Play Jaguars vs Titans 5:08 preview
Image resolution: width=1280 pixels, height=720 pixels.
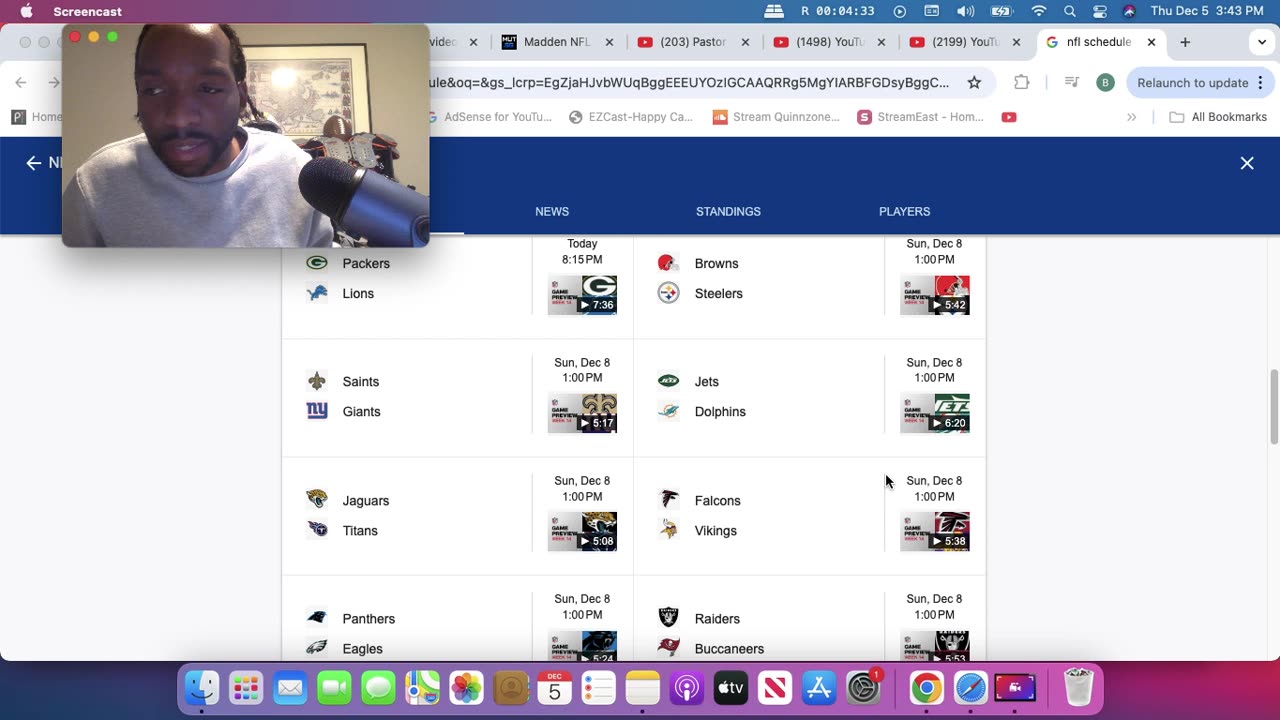(x=582, y=531)
